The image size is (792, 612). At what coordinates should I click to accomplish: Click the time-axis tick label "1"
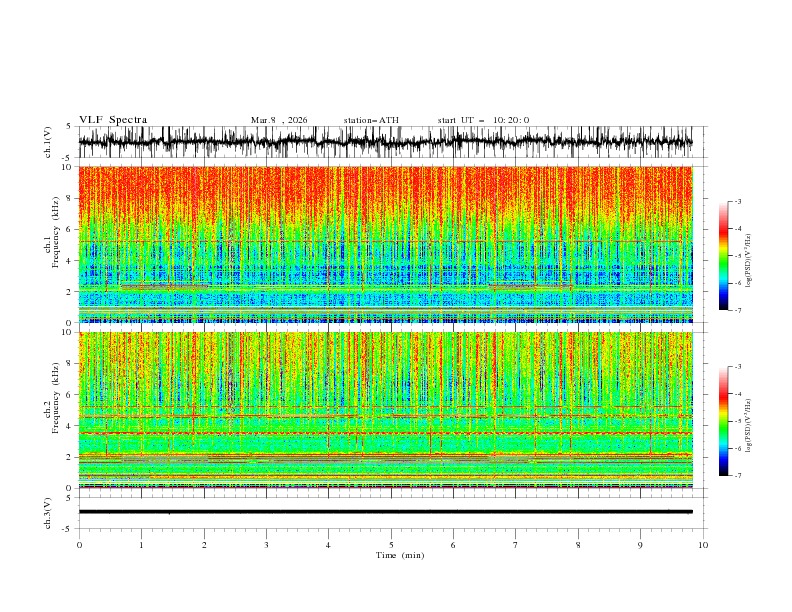pyautogui.click(x=141, y=545)
